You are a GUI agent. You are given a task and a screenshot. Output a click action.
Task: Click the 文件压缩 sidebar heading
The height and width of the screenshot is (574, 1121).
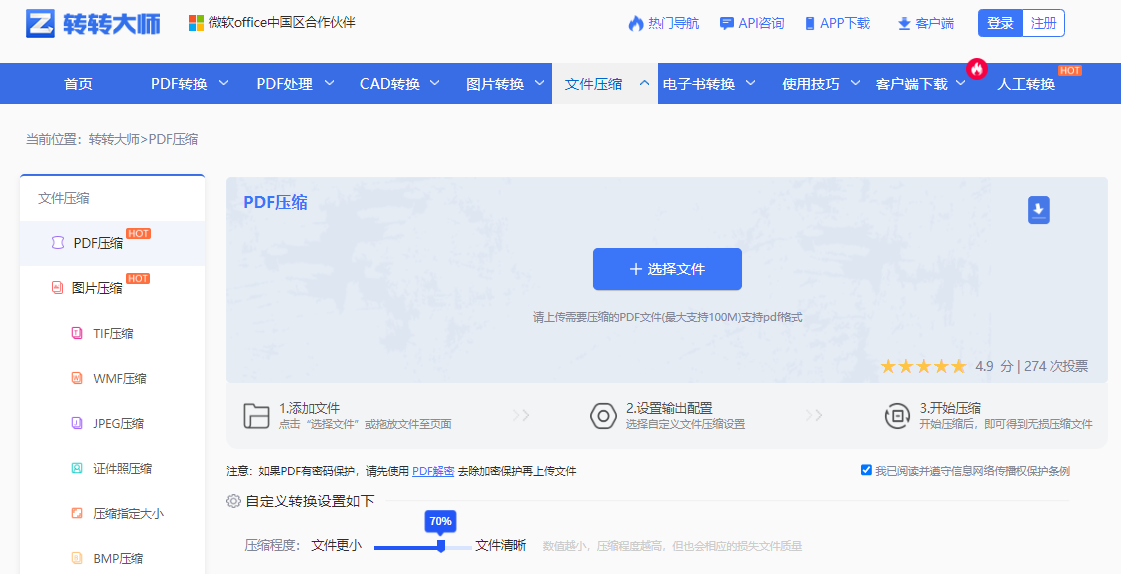(64, 198)
